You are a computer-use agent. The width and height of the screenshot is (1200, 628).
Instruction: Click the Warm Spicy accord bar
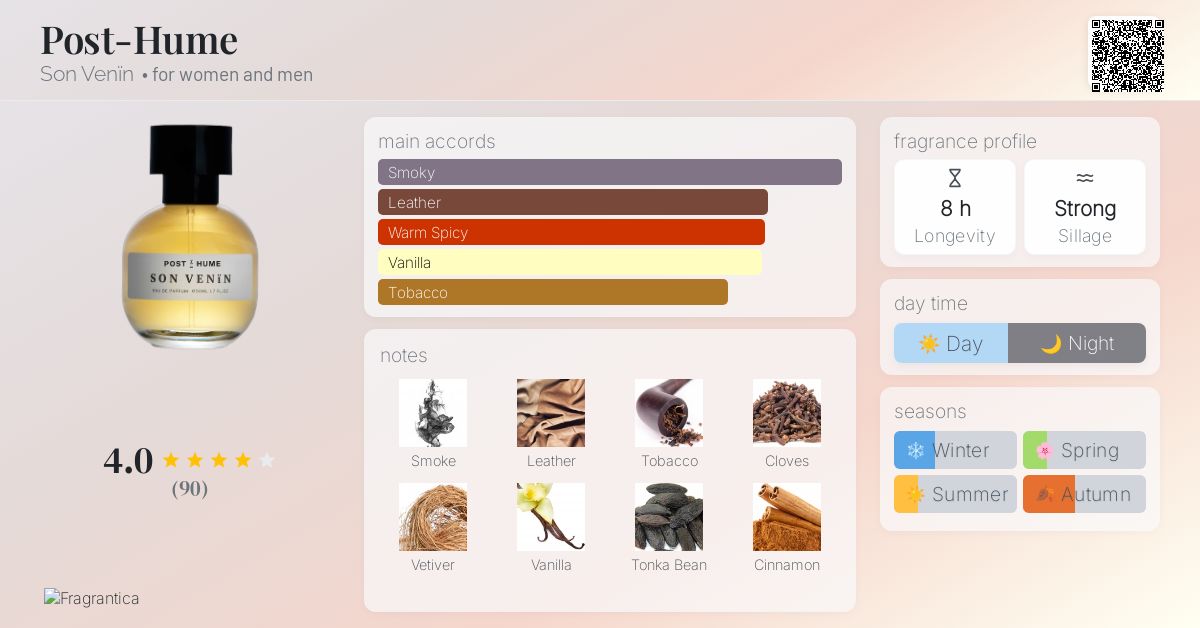[x=571, y=232]
